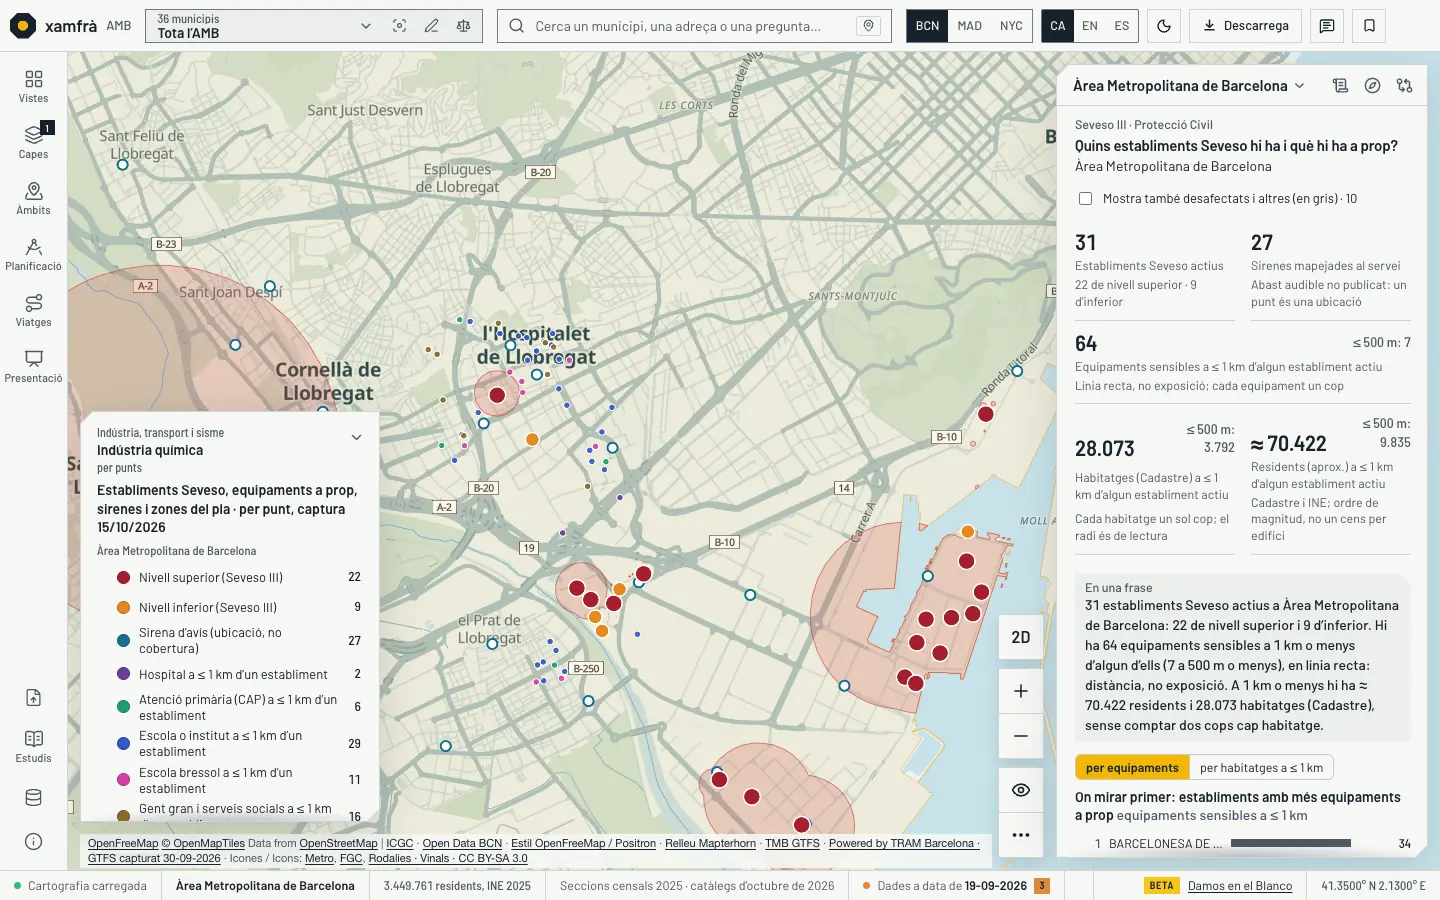Click the file upload icon in sidebar
Screen dimensions: 1440x900
pyautogui.click(x=33, y=698)
